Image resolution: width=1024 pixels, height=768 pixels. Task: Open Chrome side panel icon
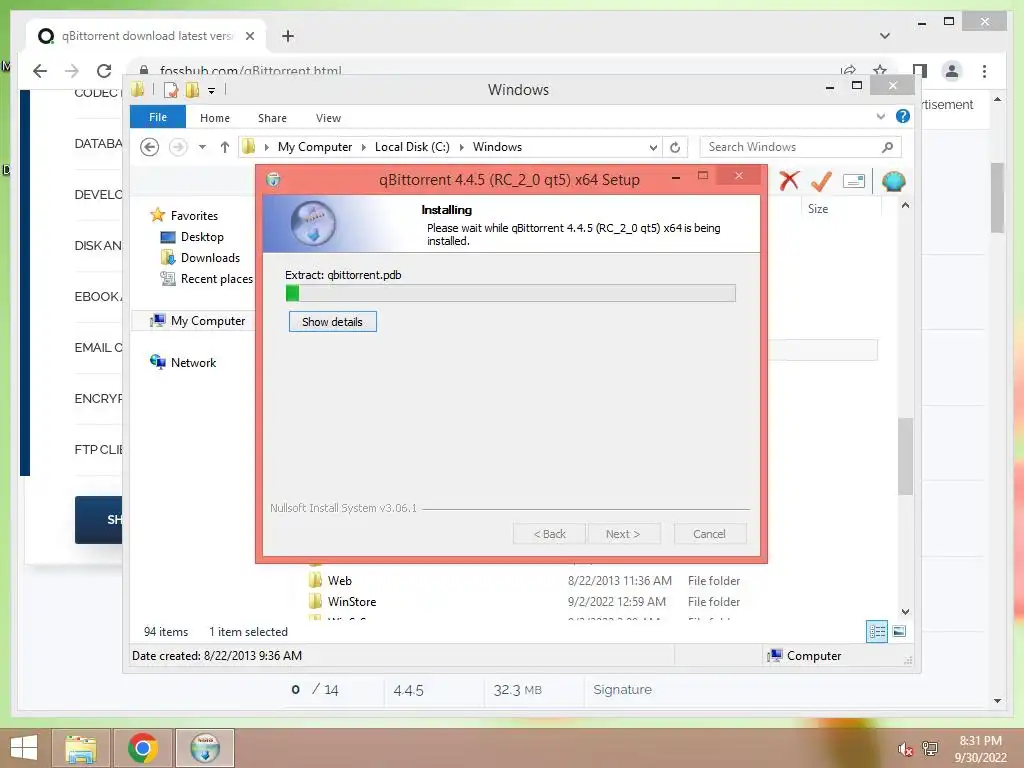[920, 71]
